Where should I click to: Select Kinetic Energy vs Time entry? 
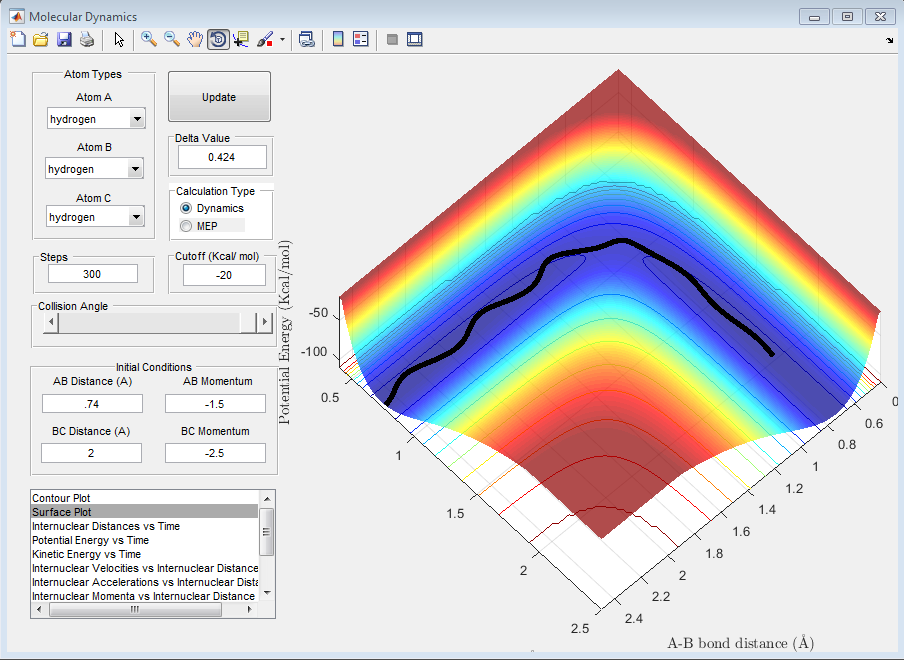click(87, 554)
